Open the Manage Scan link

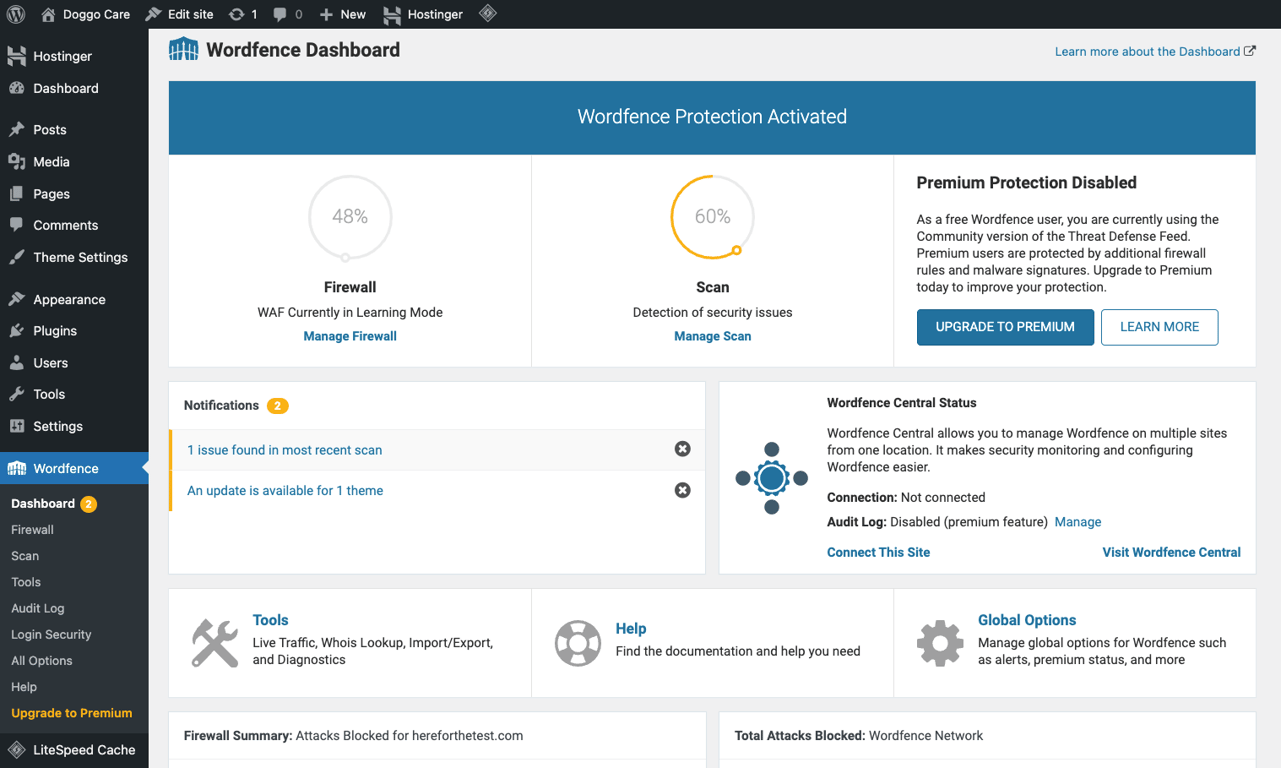712,336
